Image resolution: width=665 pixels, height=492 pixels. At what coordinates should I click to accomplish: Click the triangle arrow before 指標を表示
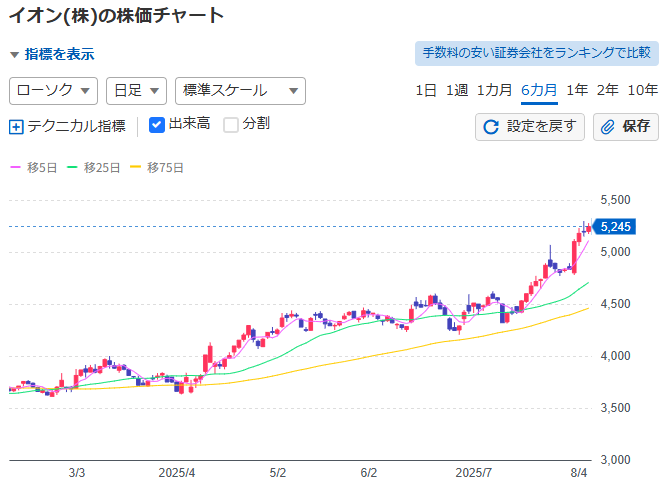click(14, 55)
